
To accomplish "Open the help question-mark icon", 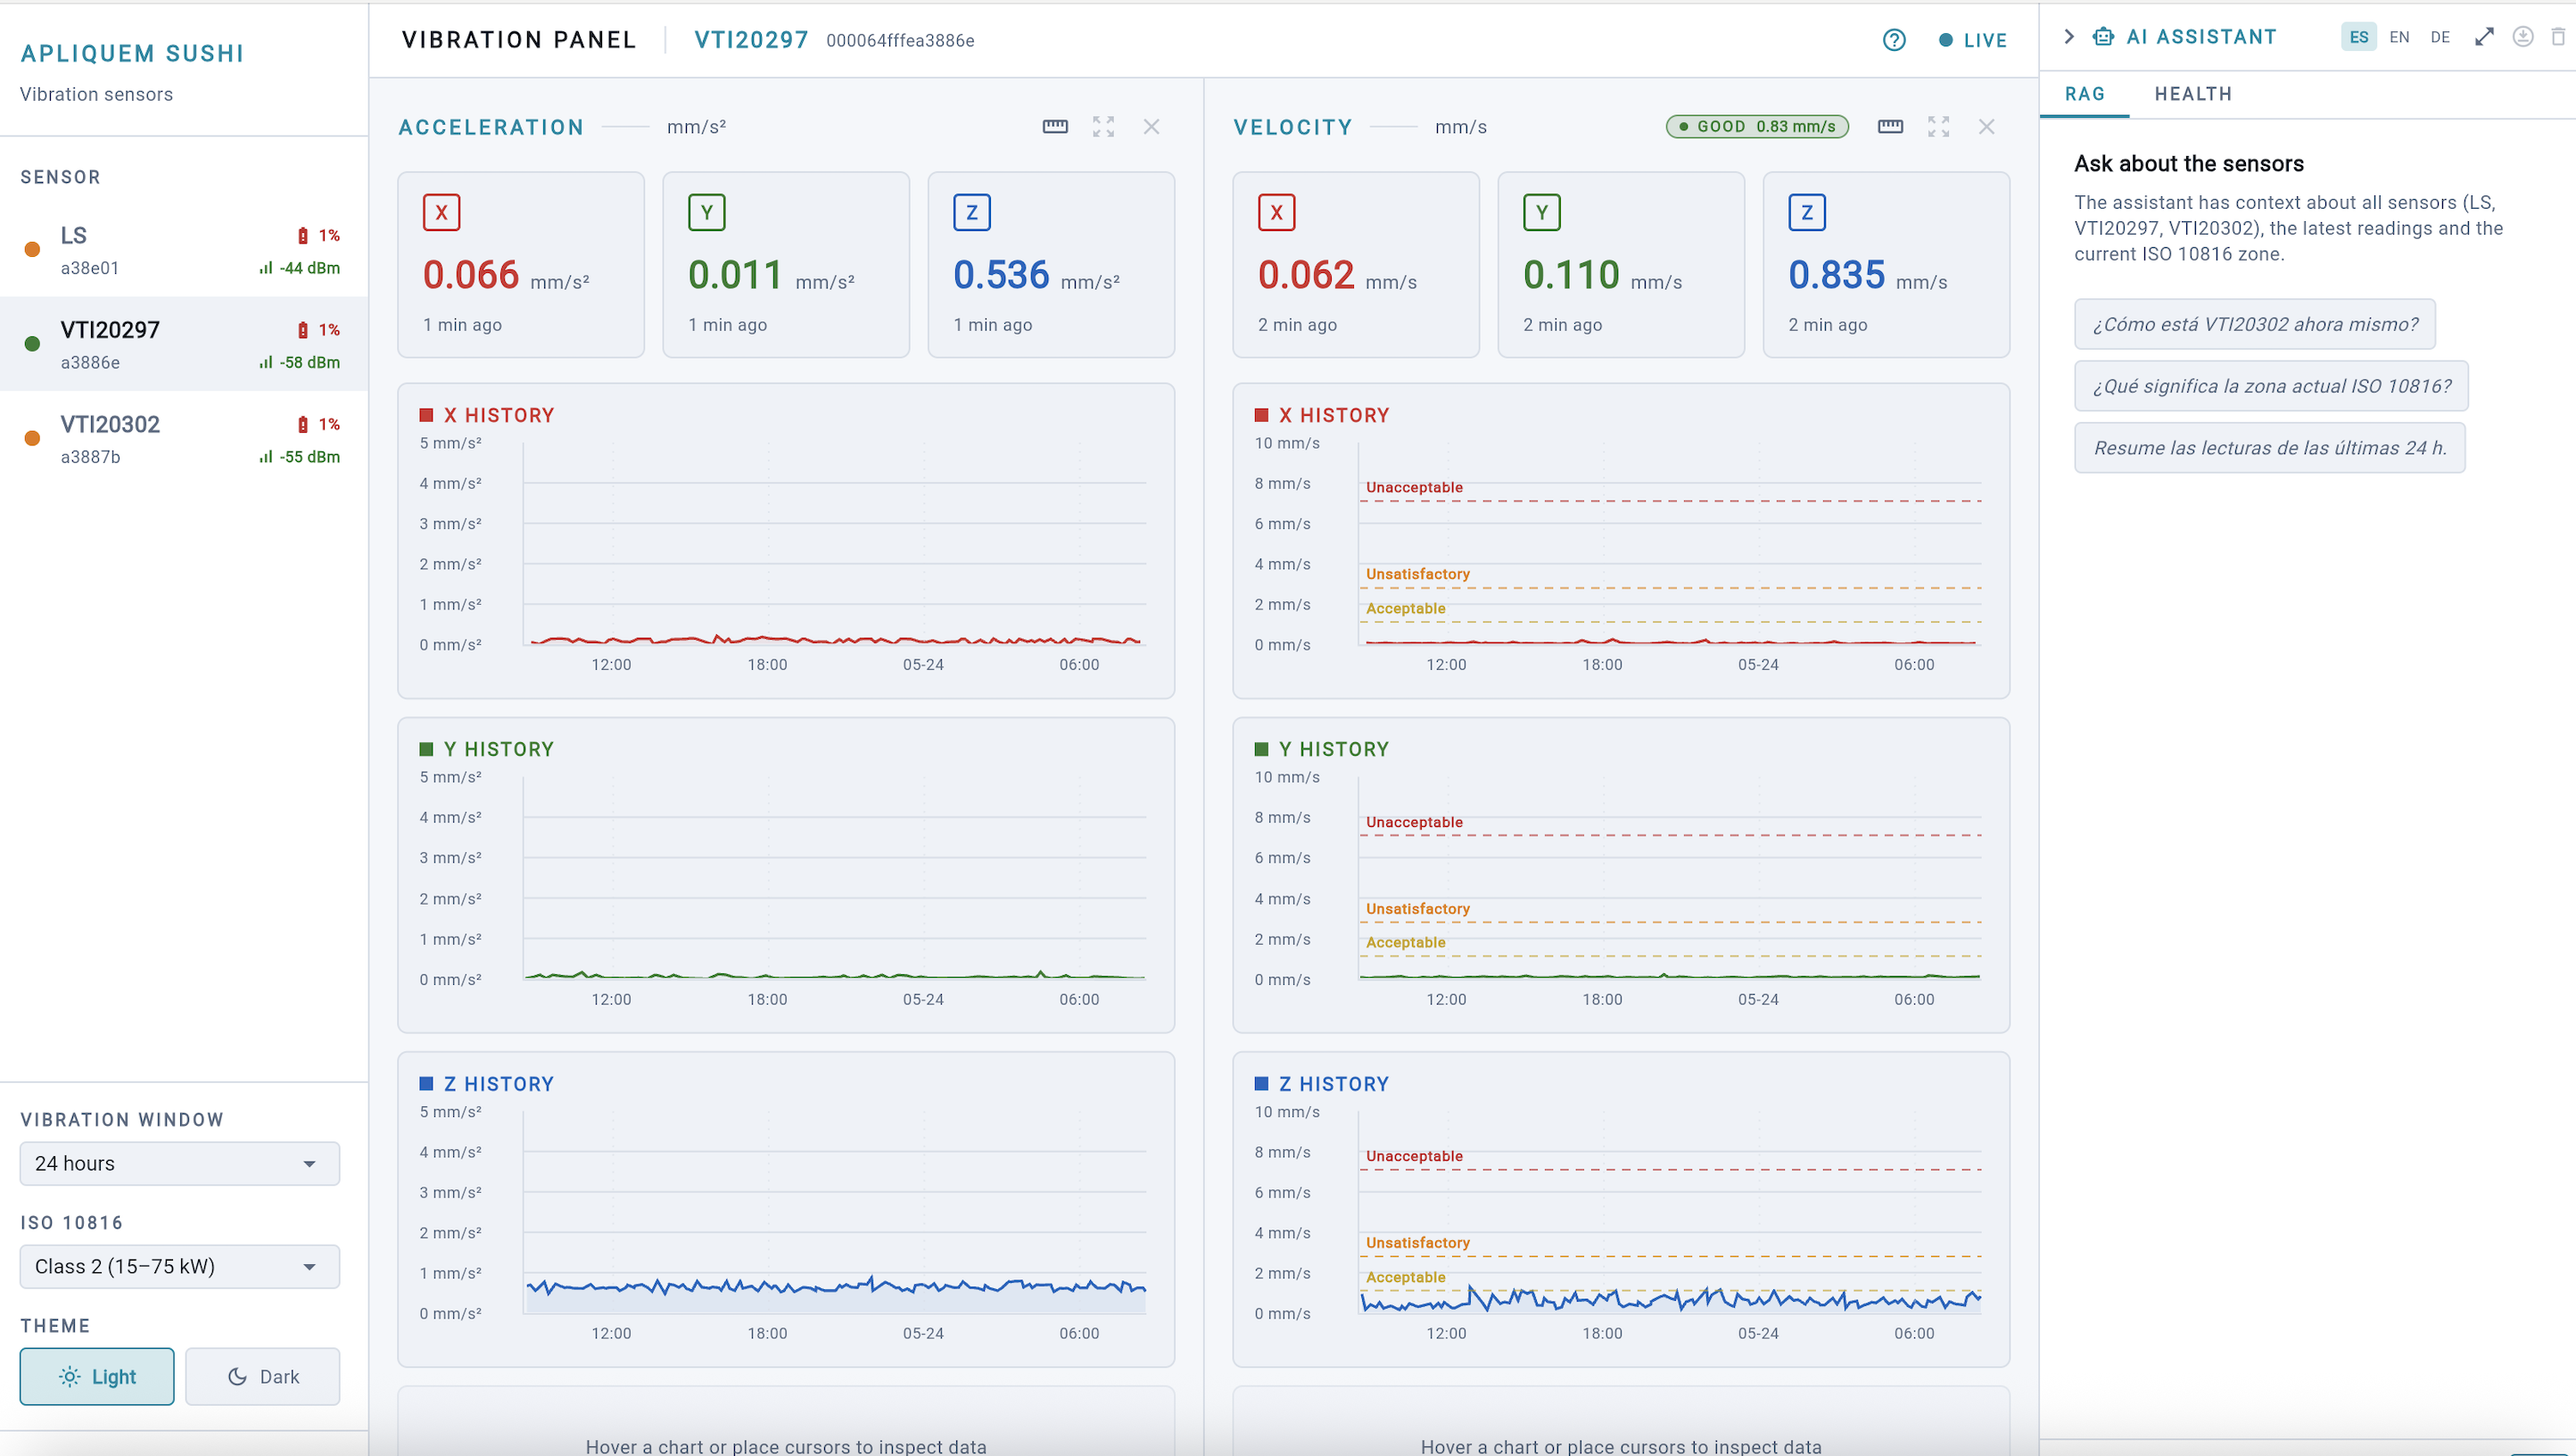I will [x=1894, y=40].
